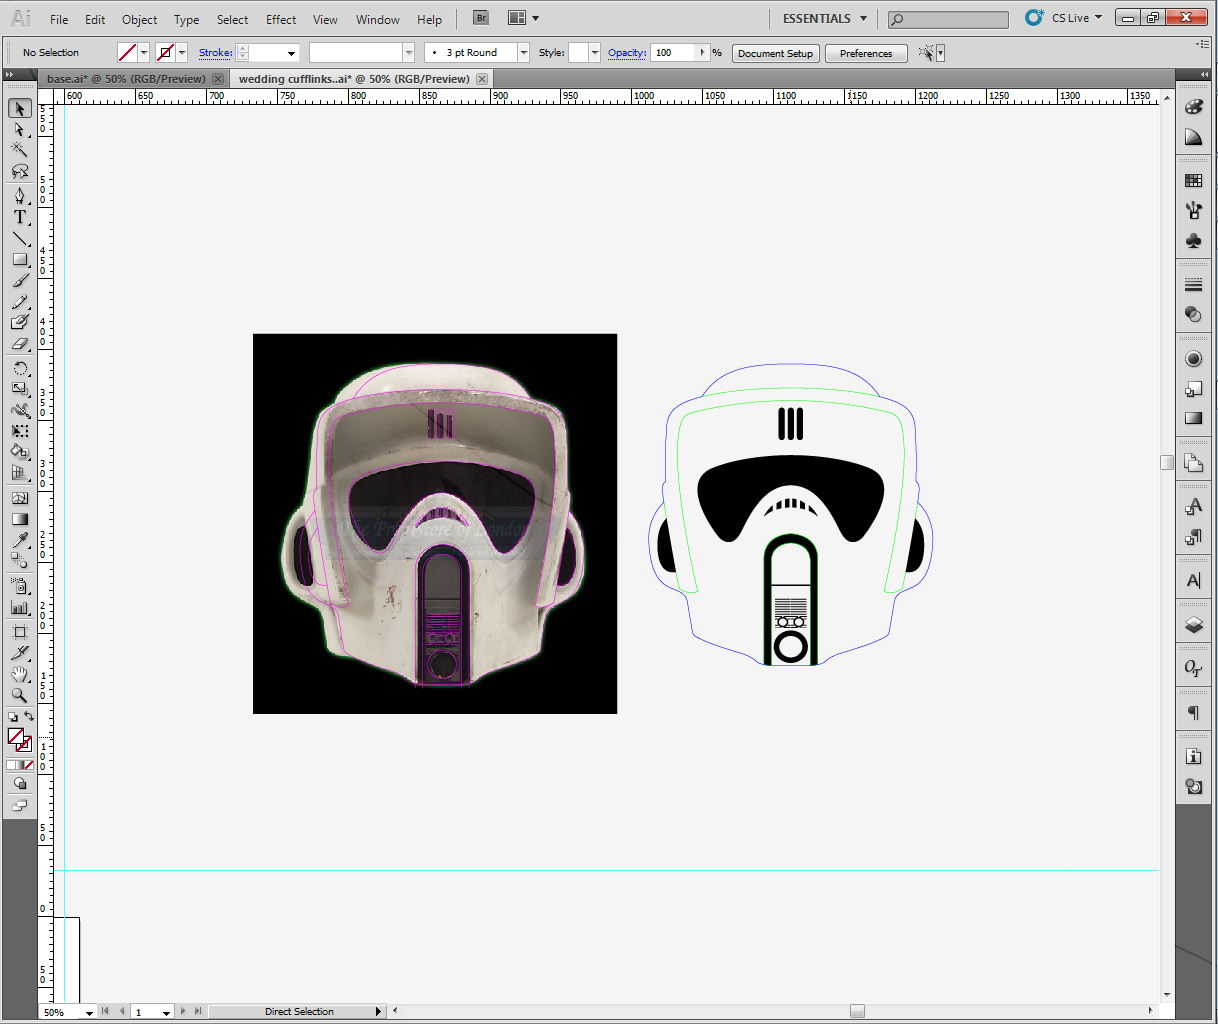Open the Effect menu

pyautogui.click(x=281, y=19)
